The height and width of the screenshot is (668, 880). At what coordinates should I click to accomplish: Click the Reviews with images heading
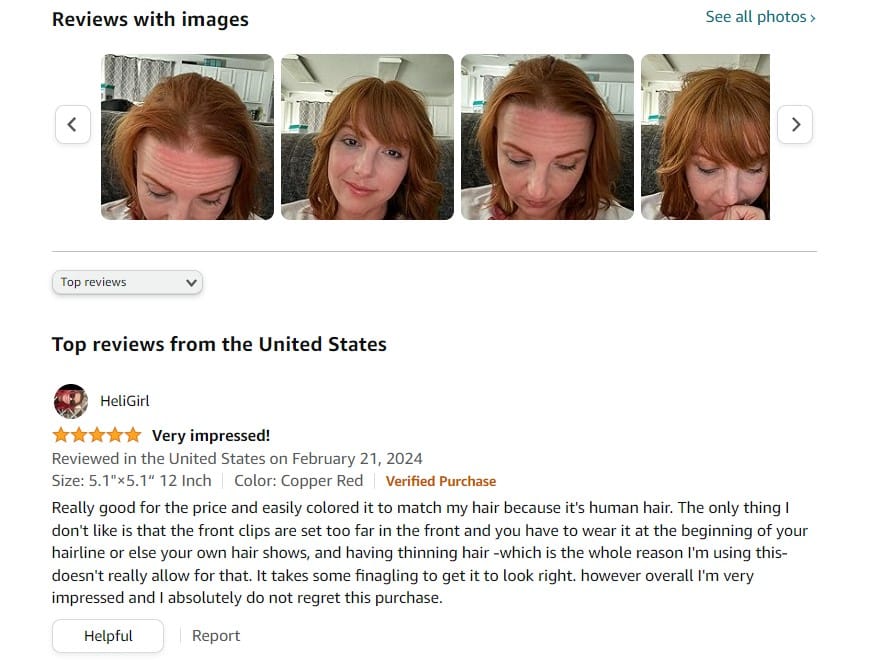point(150,19)
